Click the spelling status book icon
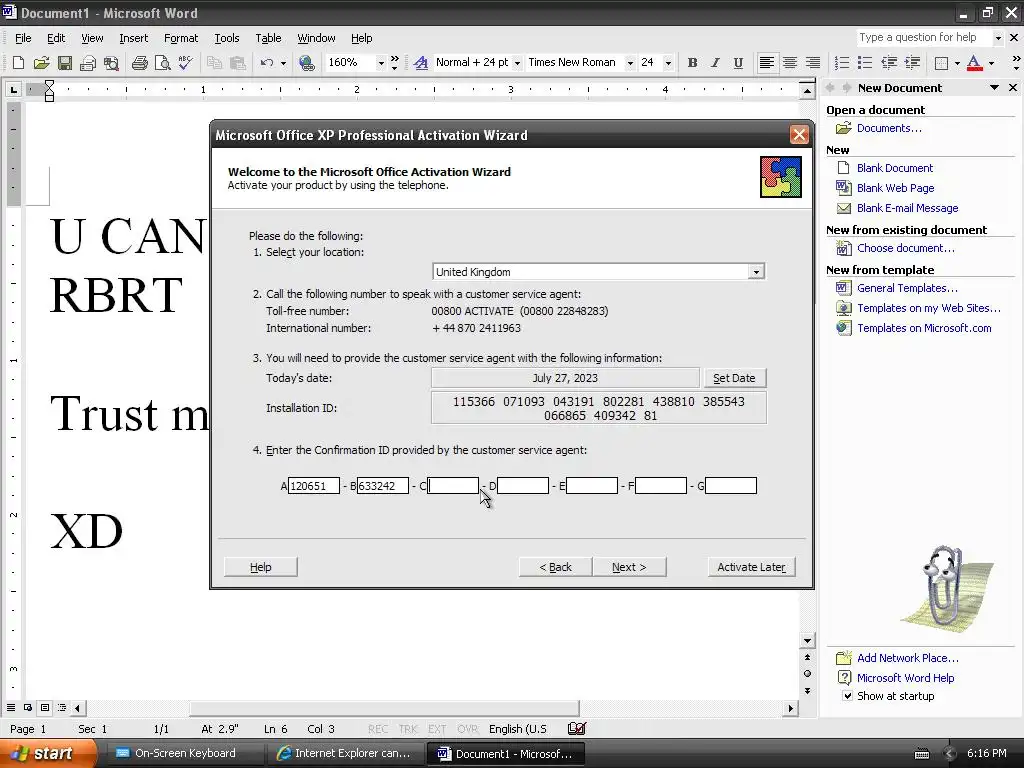The width and height of the screenshot is (1024, 768). coord(577,728)
